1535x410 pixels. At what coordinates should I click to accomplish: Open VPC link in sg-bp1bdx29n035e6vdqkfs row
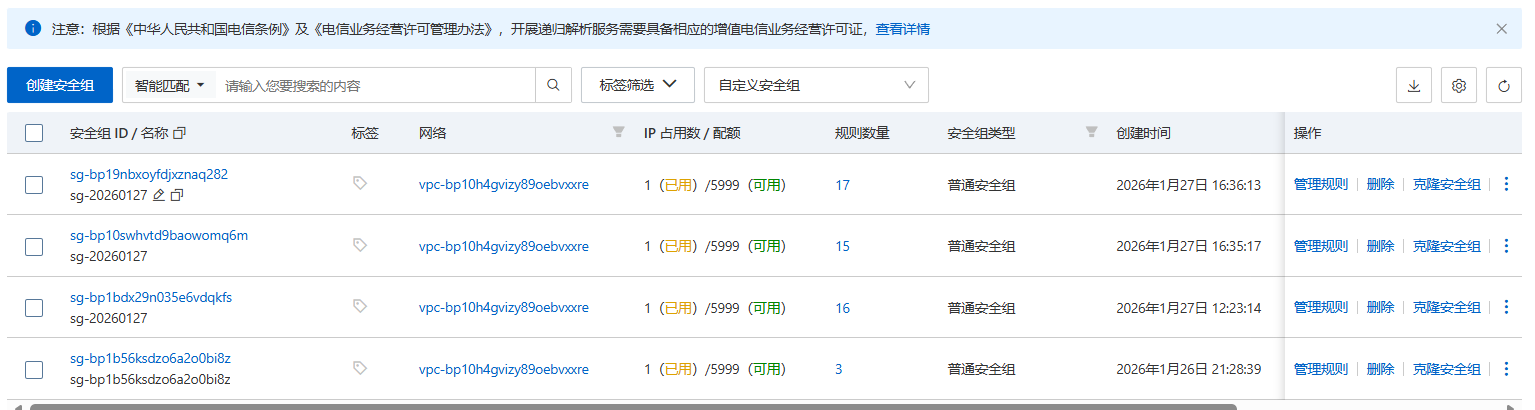[504, 308]
